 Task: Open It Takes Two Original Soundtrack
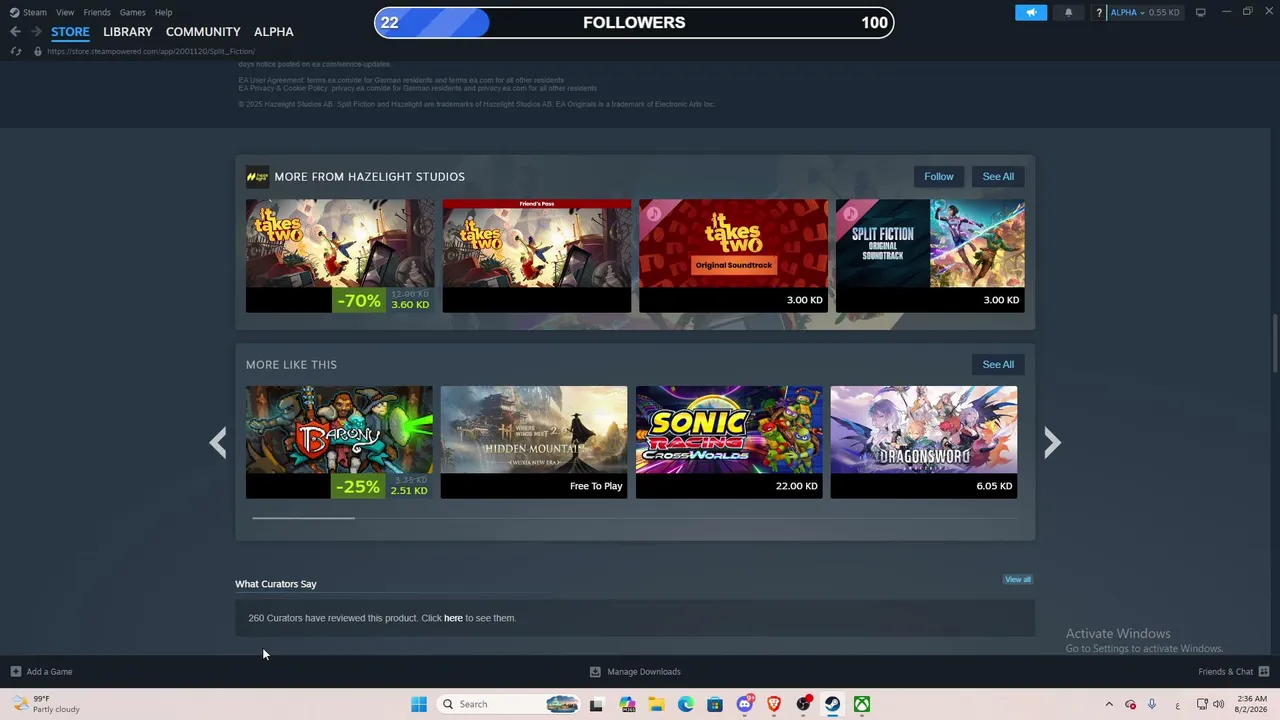pos(734,256)
